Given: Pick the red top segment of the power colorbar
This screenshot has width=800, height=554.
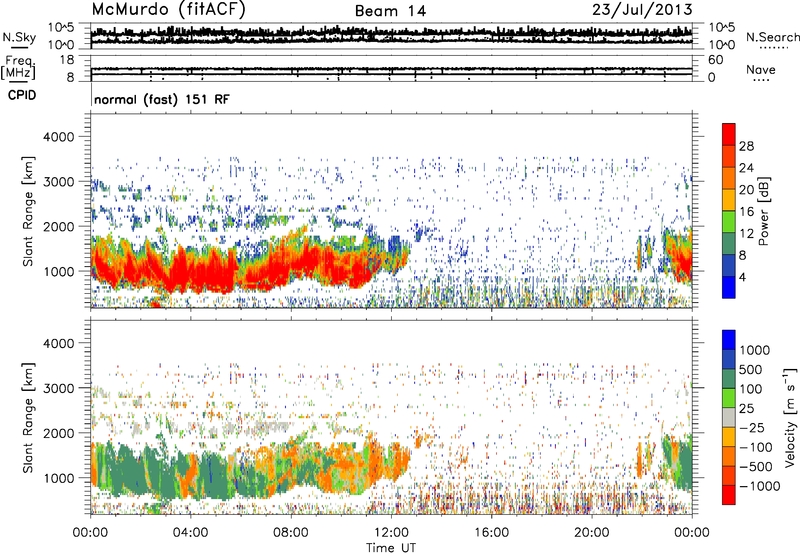Looking at the screenshot, I should 729,135.
